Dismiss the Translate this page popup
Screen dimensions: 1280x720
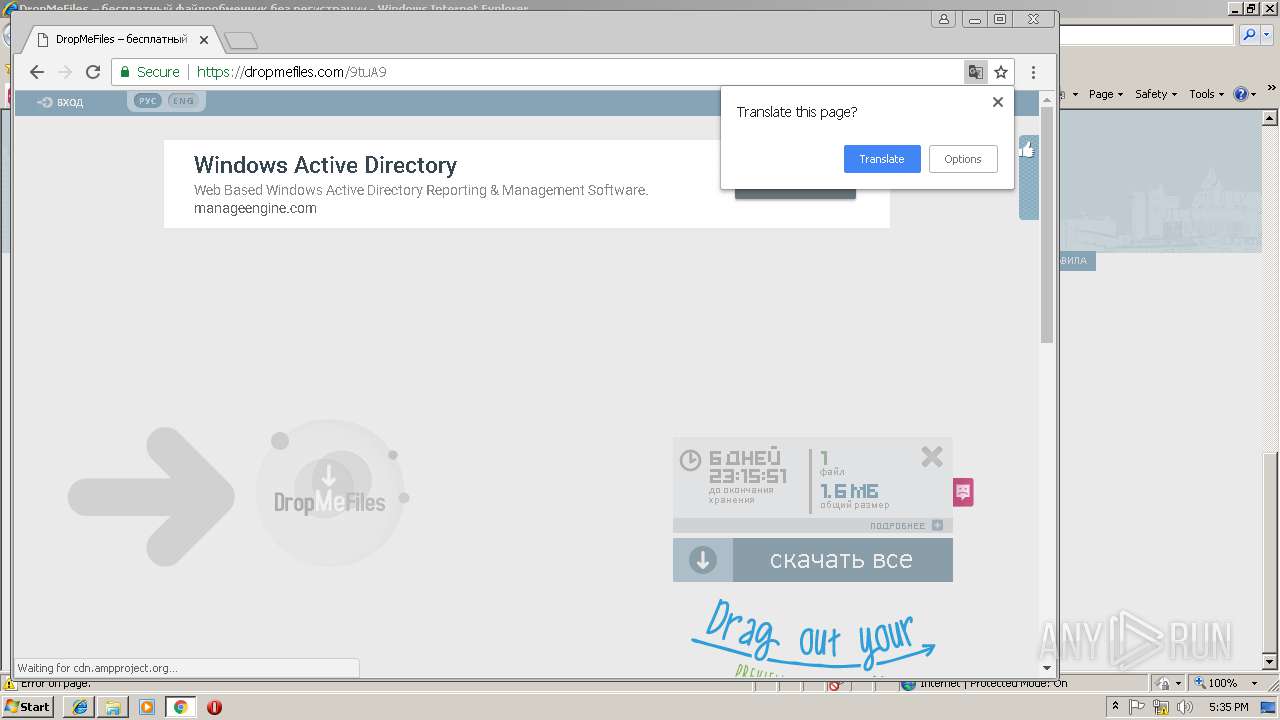(x=997, y=102)
